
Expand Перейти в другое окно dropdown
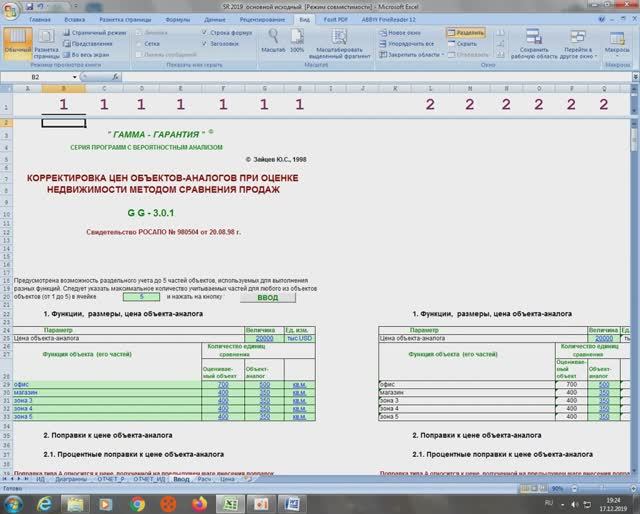click(x=578, y=44)
